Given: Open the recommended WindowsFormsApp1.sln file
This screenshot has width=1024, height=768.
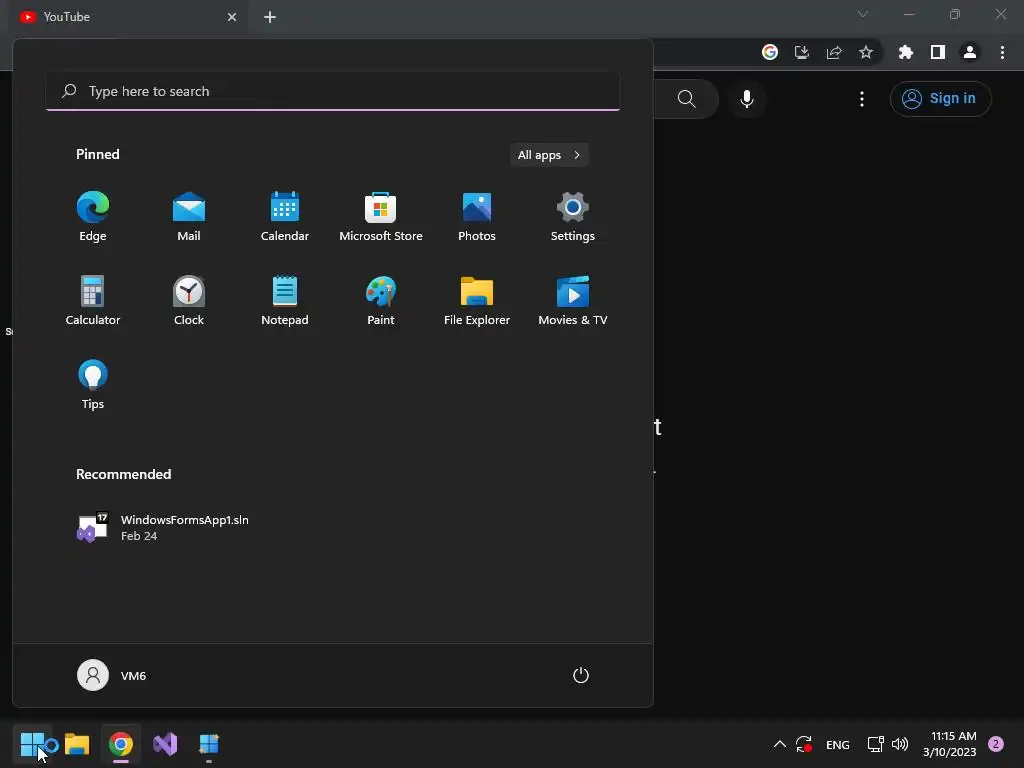Looking at the screenshot, I should point(163,528).
